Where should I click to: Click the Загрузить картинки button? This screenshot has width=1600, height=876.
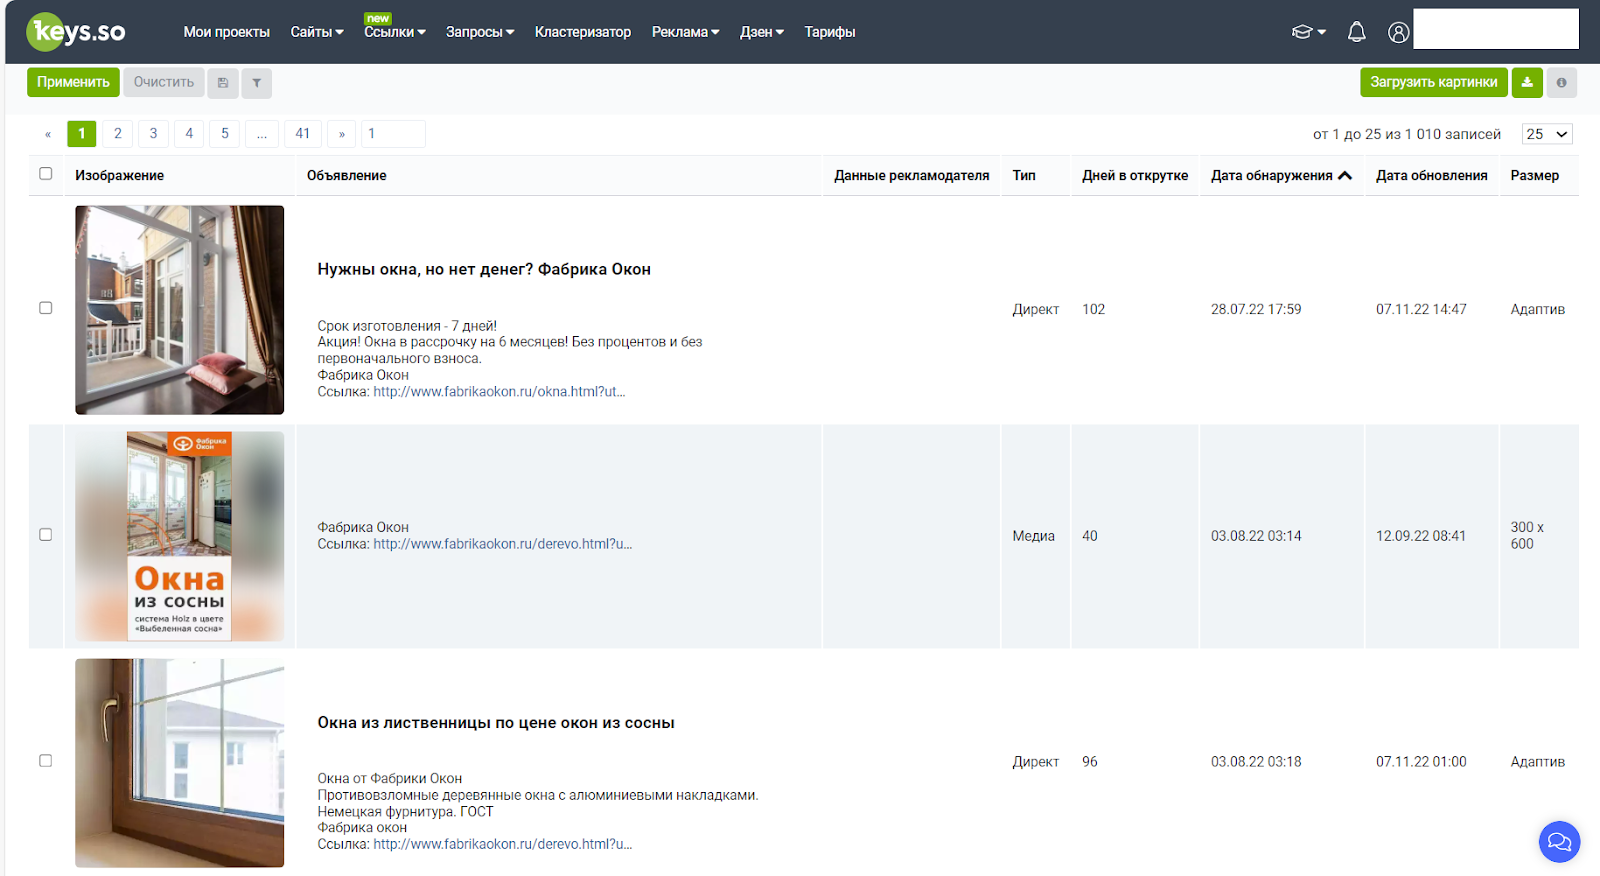1434,82
